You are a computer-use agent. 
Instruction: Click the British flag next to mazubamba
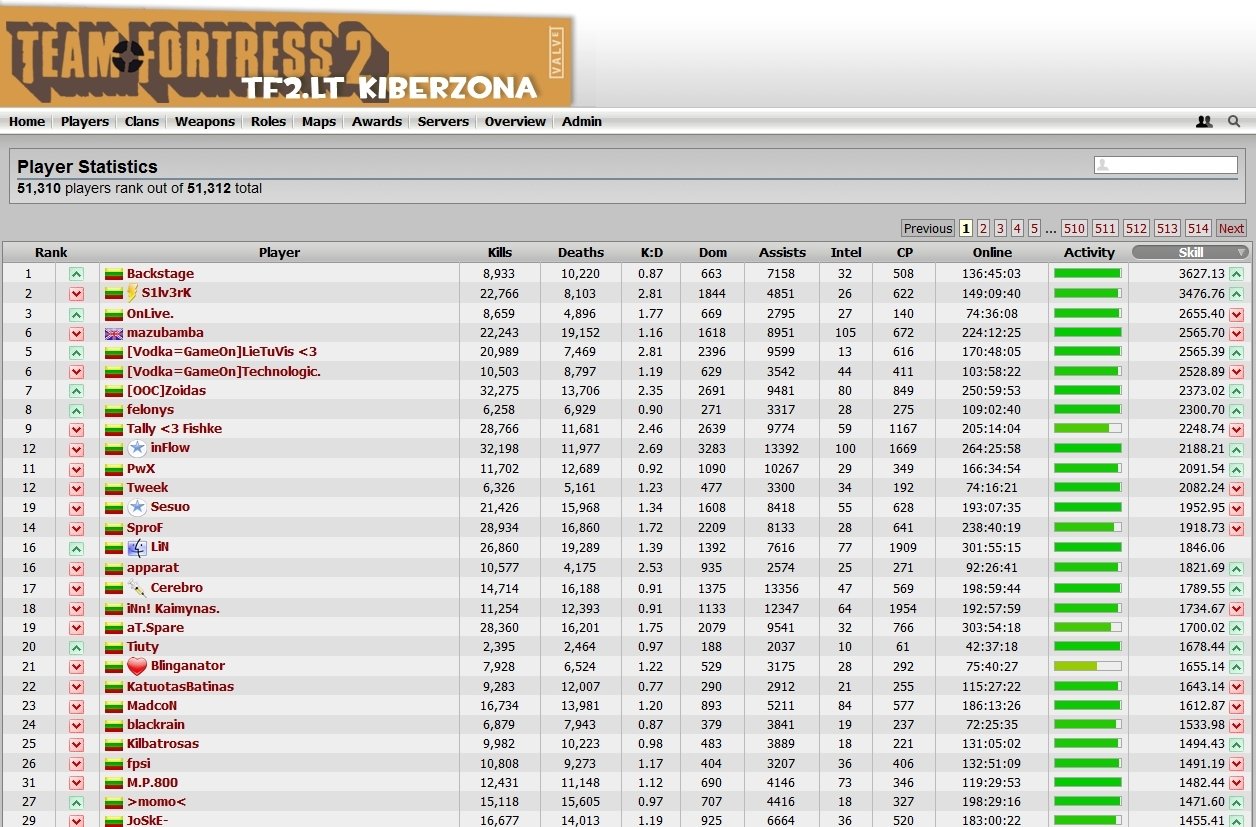(x=114, y=333)
